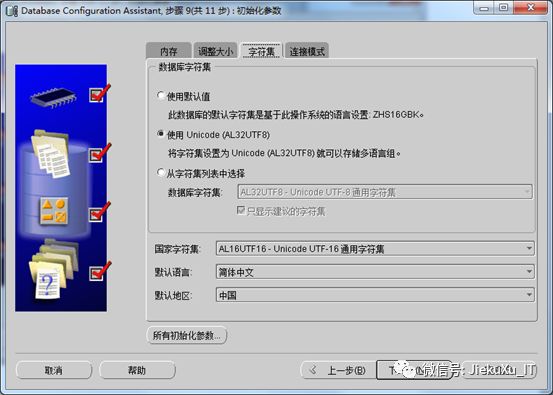Screen dimensions: 553x395
Task: Click the documents on database icon
Action: click(x=51, y=154)
